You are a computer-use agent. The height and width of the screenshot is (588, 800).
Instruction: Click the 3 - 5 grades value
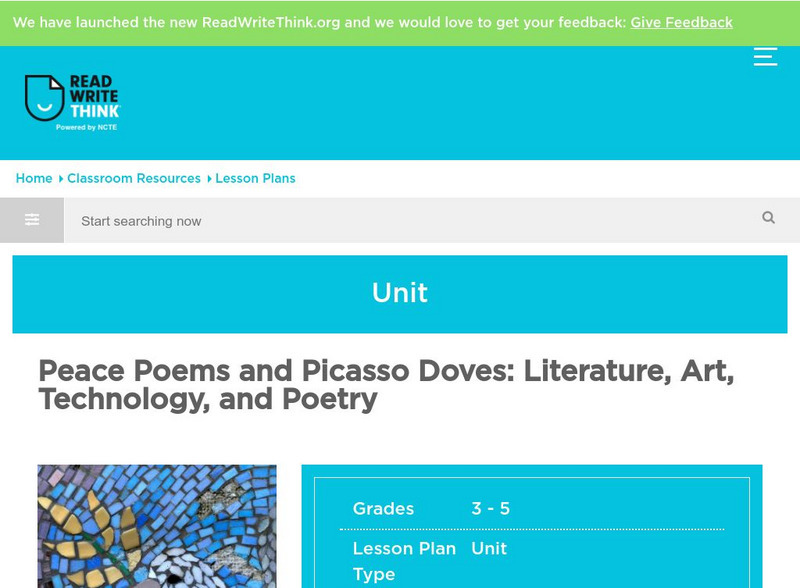(x=491, y=509)
